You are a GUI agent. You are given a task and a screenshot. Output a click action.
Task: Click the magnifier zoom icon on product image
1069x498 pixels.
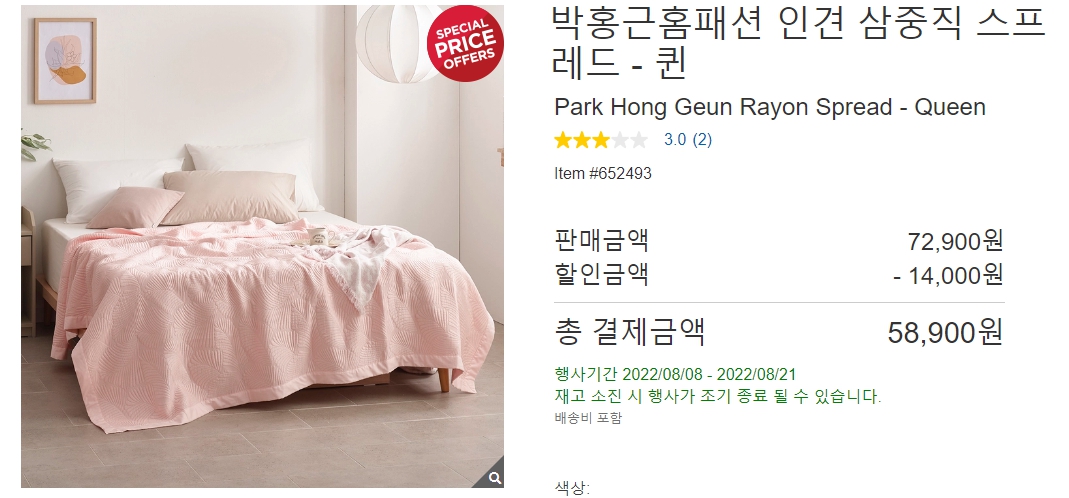click(495, 478)
